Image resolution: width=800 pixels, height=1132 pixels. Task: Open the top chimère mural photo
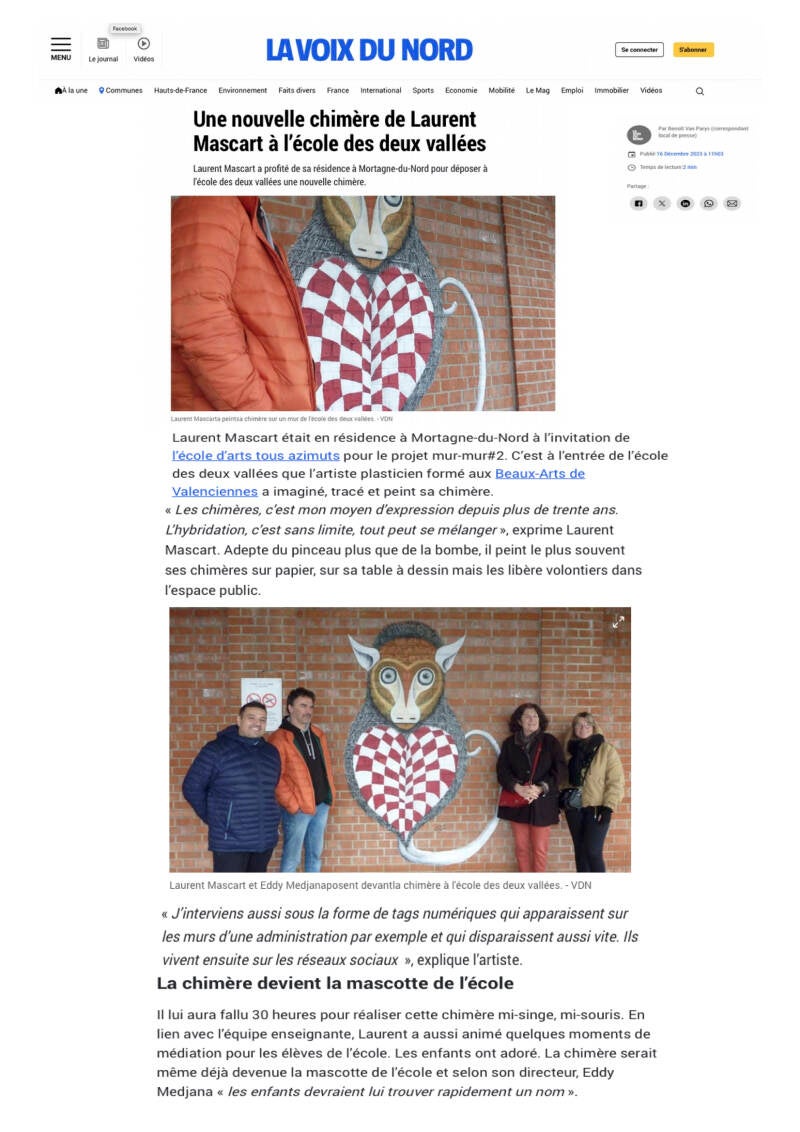pos(363,303)
